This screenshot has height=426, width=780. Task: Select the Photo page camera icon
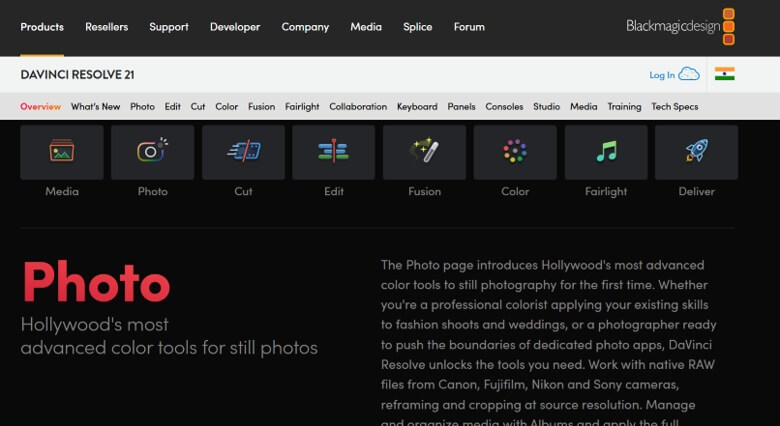click(x=152, y=152)
